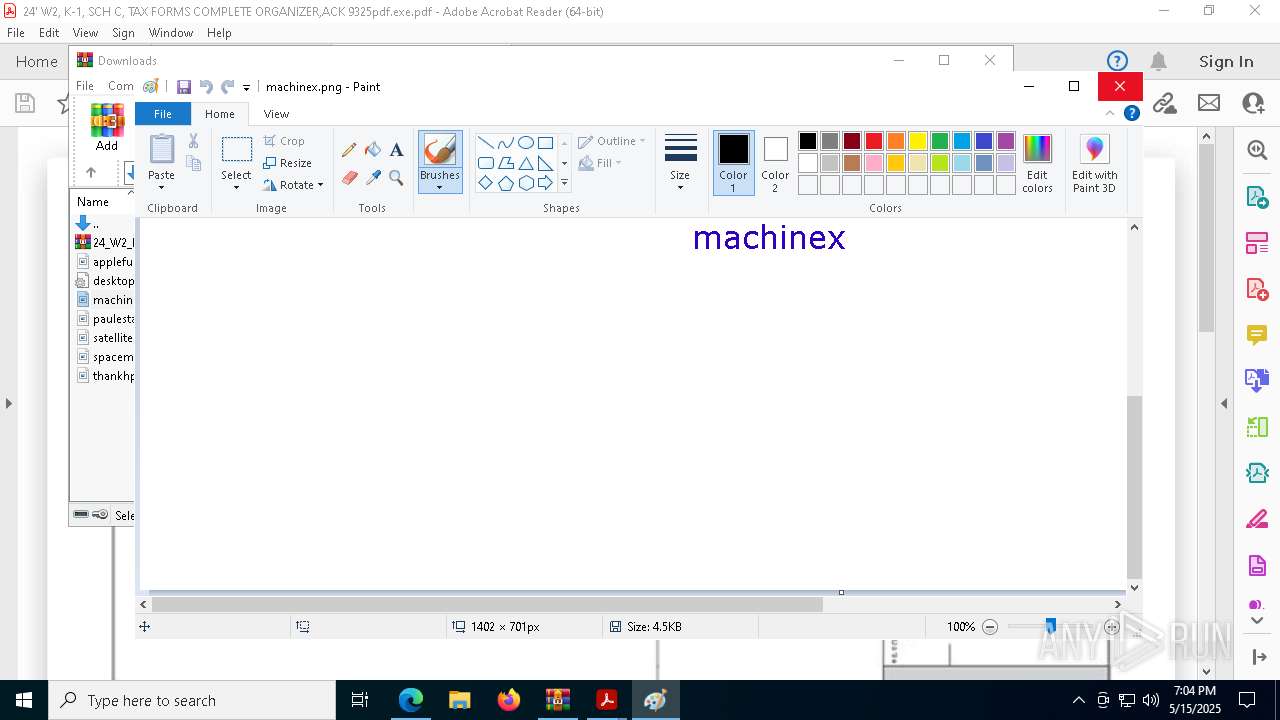Image resolution: width=1280 pixels, height=720 pixels.
Task: Click the Save icon in Paint title bar
Action: (x=184, y=87)
